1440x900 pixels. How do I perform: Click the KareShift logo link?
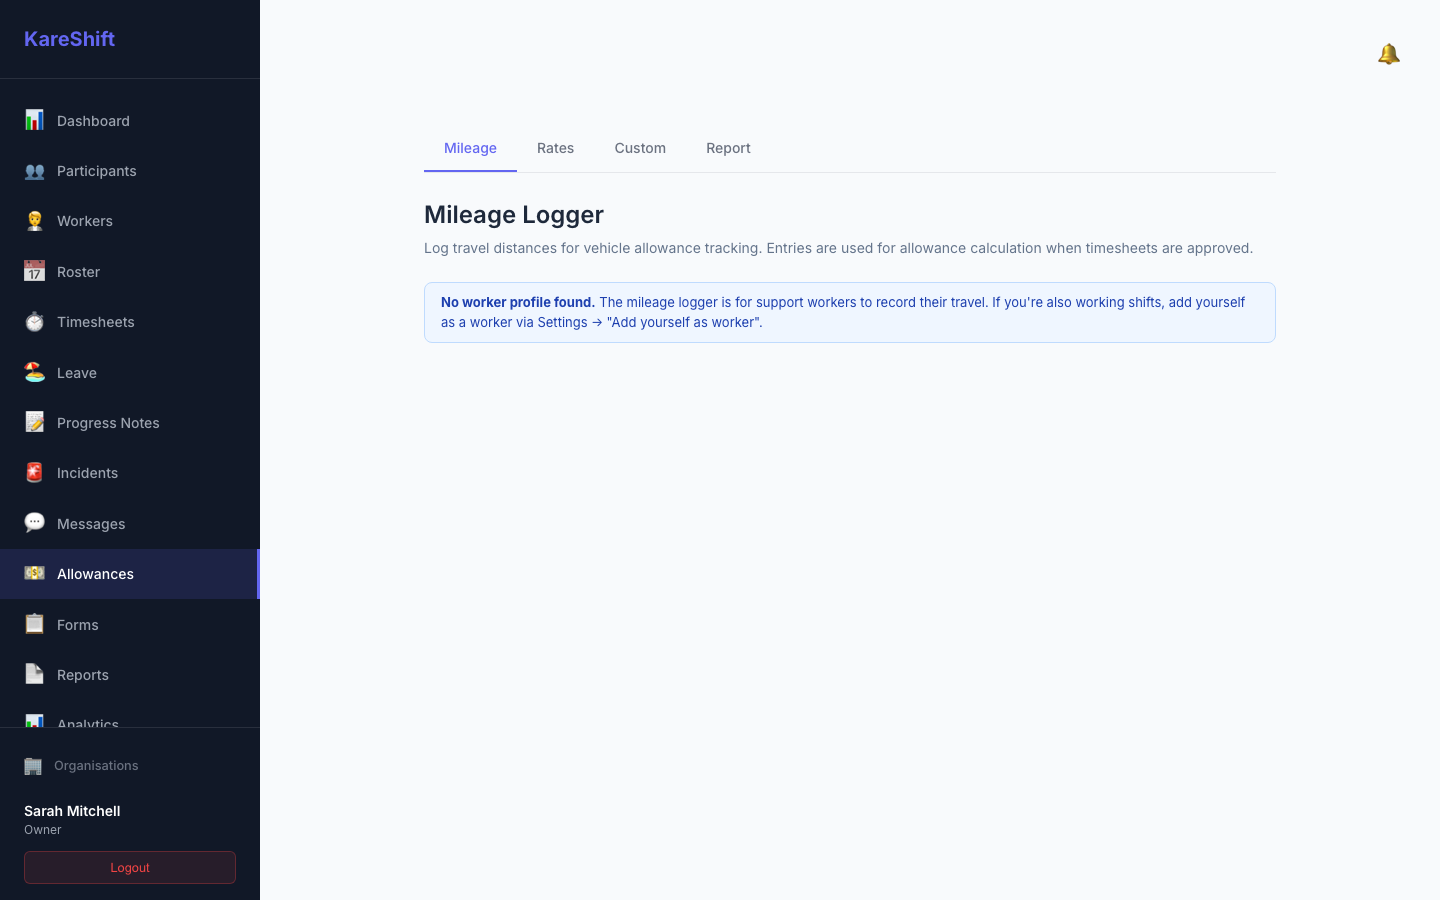click(x=69, y=39)
